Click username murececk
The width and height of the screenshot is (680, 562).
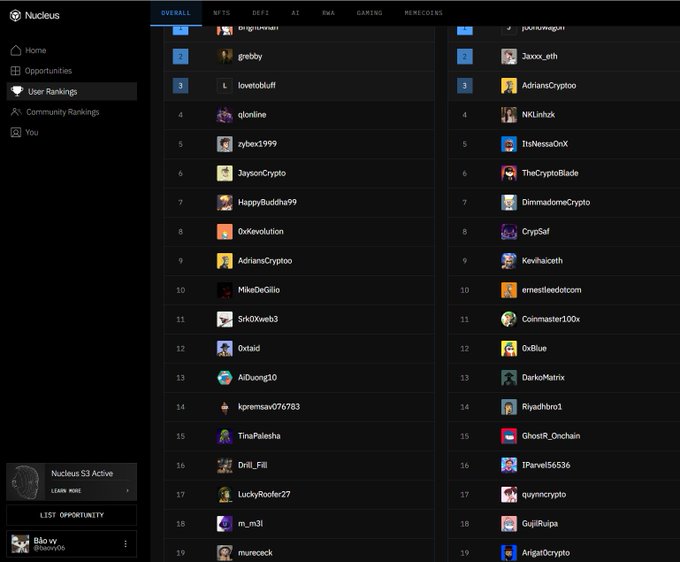[255, 553]
